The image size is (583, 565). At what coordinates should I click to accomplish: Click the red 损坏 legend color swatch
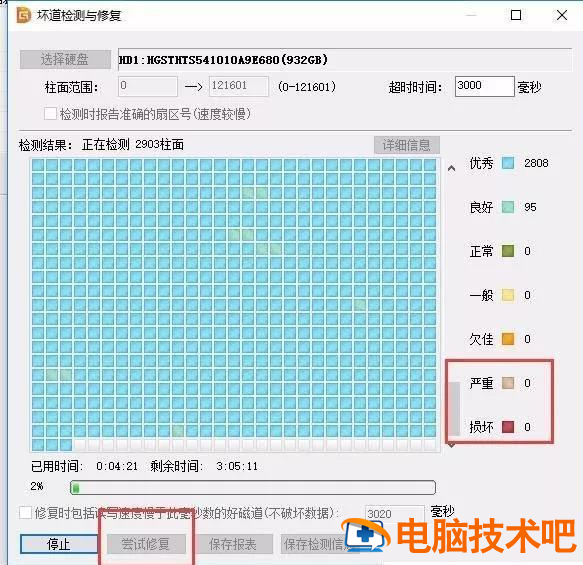pos(508,427)
